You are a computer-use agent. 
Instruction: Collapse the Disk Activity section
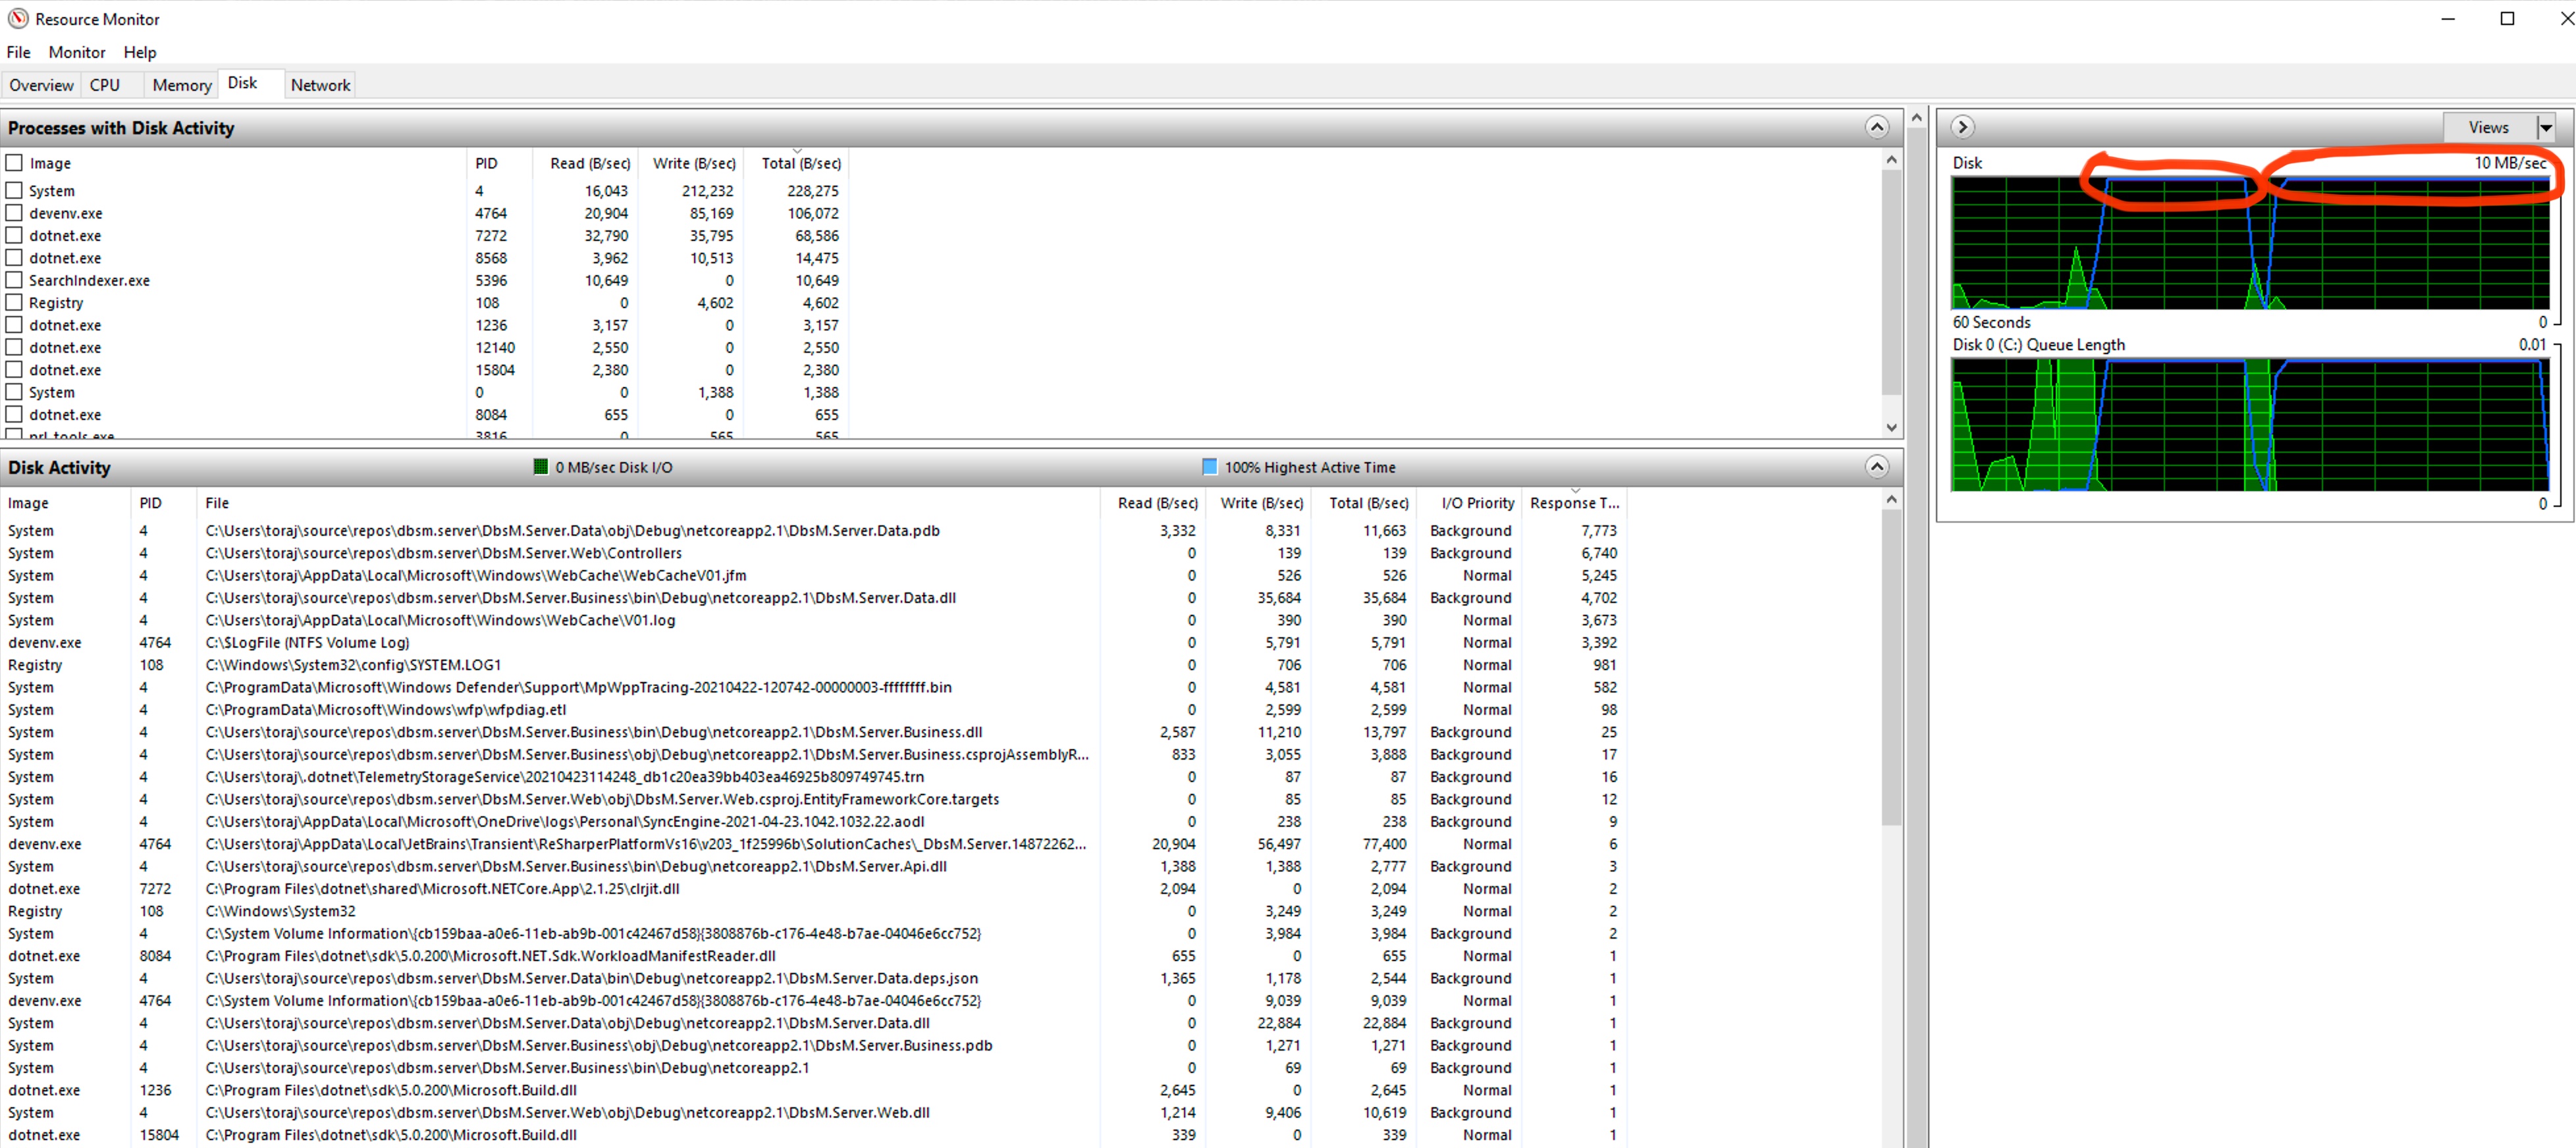[x=1876, y=467]
